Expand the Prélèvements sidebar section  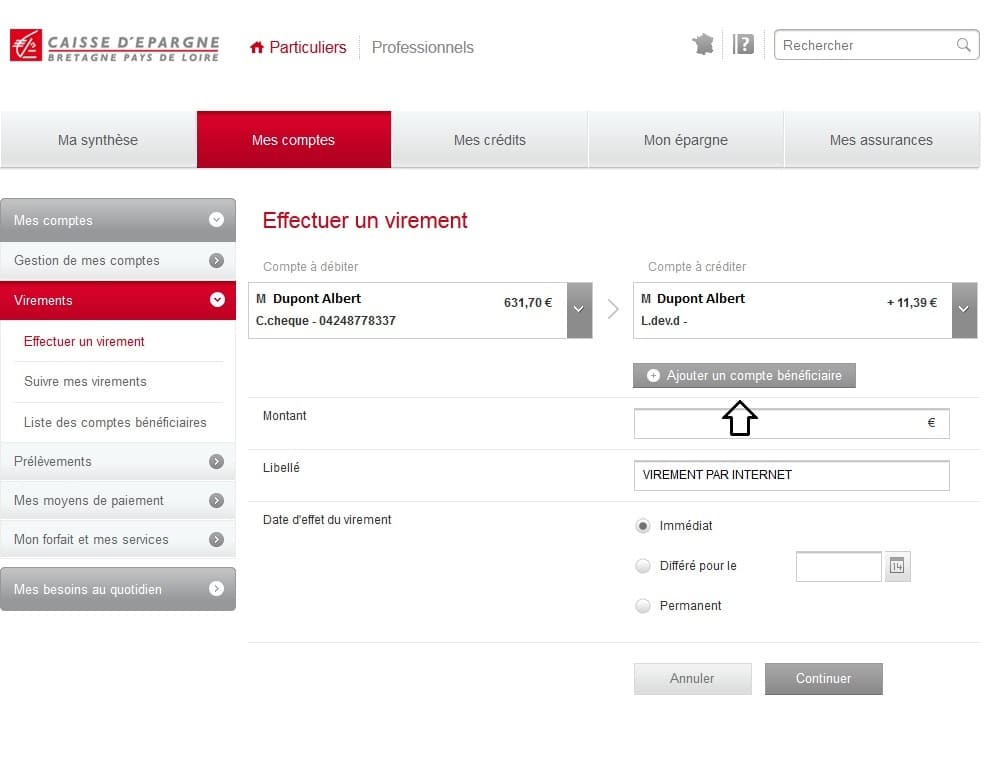click(118, 461)
